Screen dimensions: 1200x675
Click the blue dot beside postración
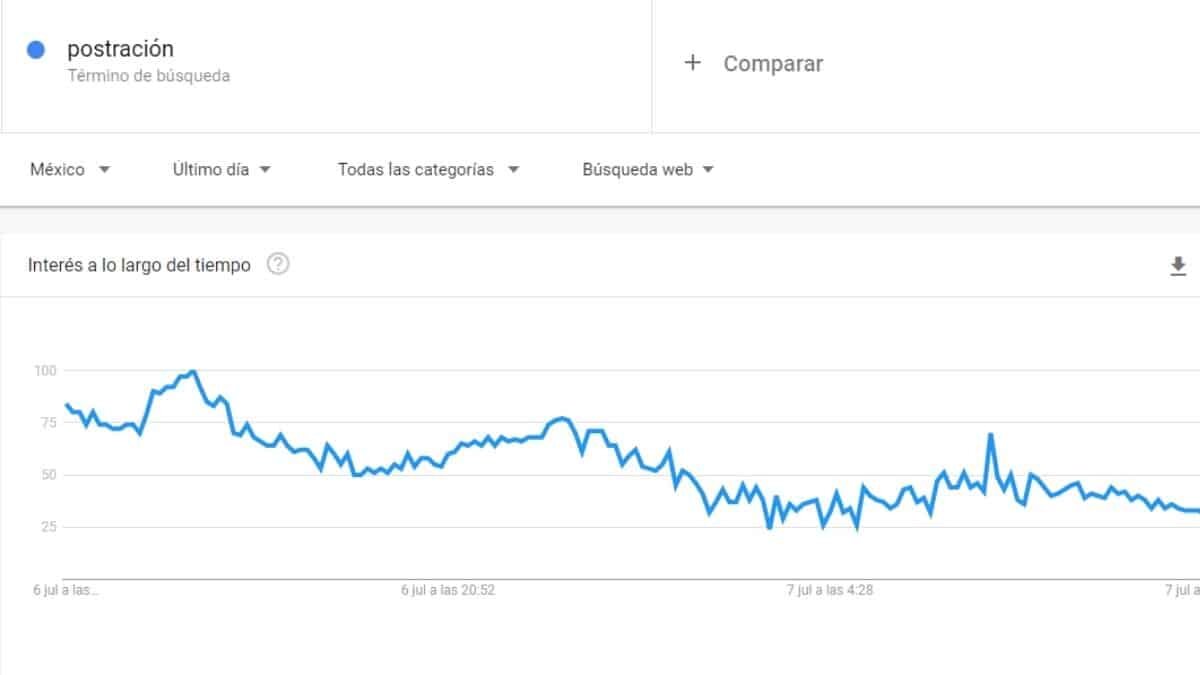[x=36, y=50]
